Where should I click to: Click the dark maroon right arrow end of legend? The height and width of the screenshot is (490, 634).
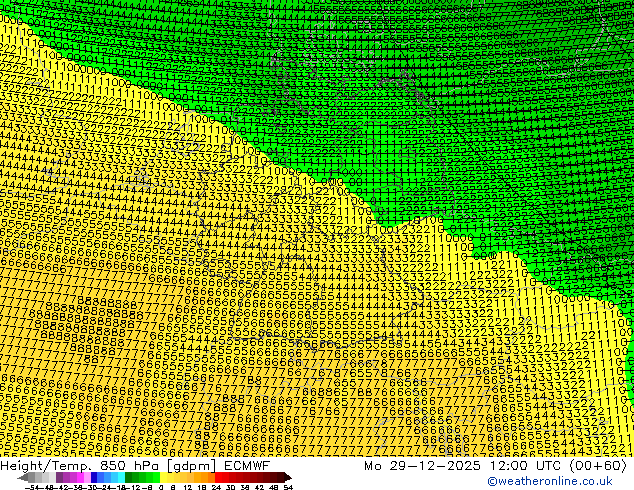click(287, 478)
